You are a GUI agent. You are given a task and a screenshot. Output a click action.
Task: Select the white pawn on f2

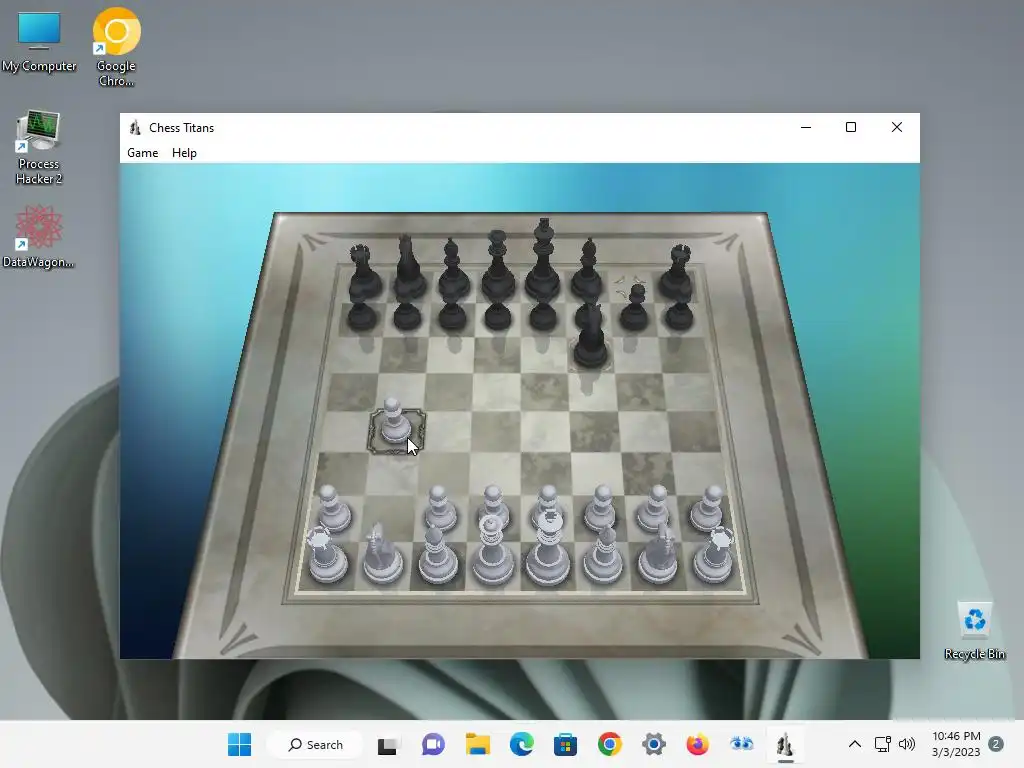pyautogui.click(x=601, y=507)
